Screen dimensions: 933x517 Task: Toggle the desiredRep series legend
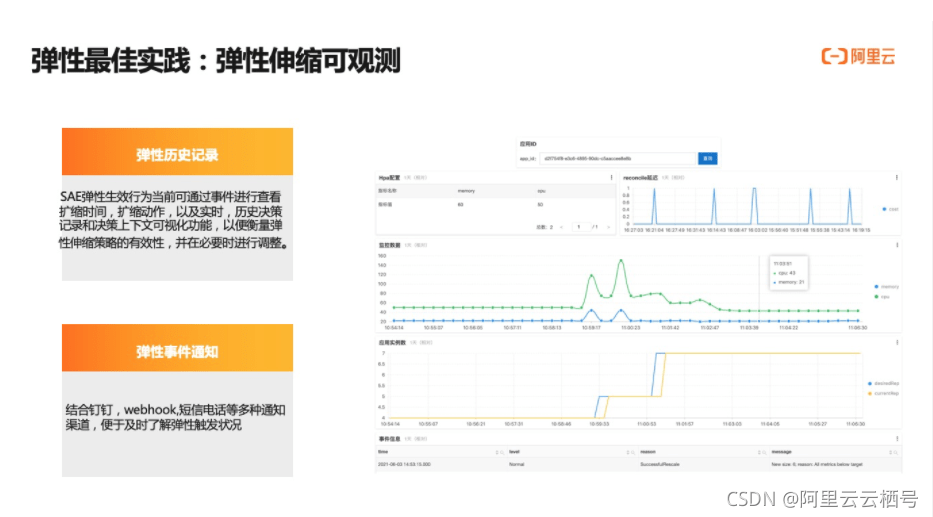coord(884,383)
